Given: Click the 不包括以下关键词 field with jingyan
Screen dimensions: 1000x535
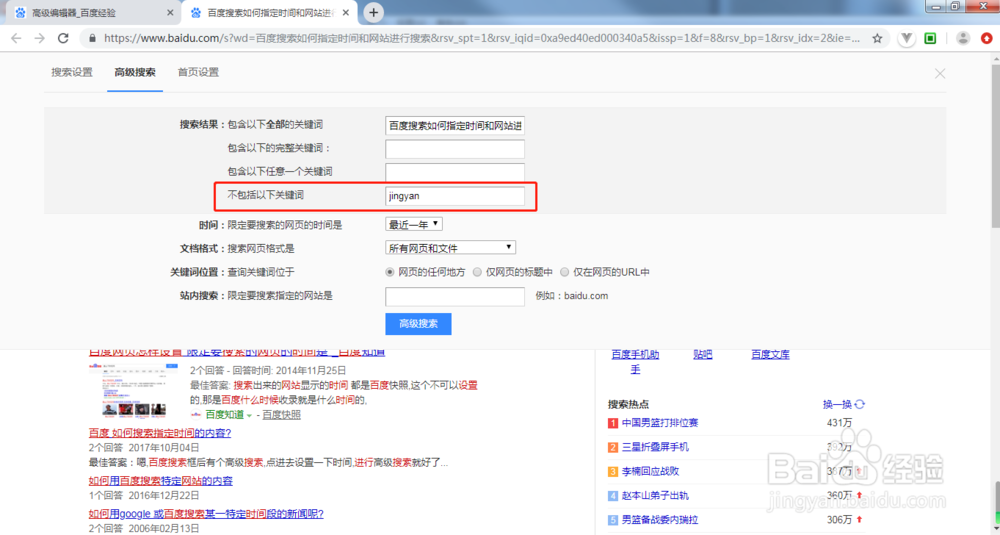Looking at the screenshot, I should (x=455, y=196).
